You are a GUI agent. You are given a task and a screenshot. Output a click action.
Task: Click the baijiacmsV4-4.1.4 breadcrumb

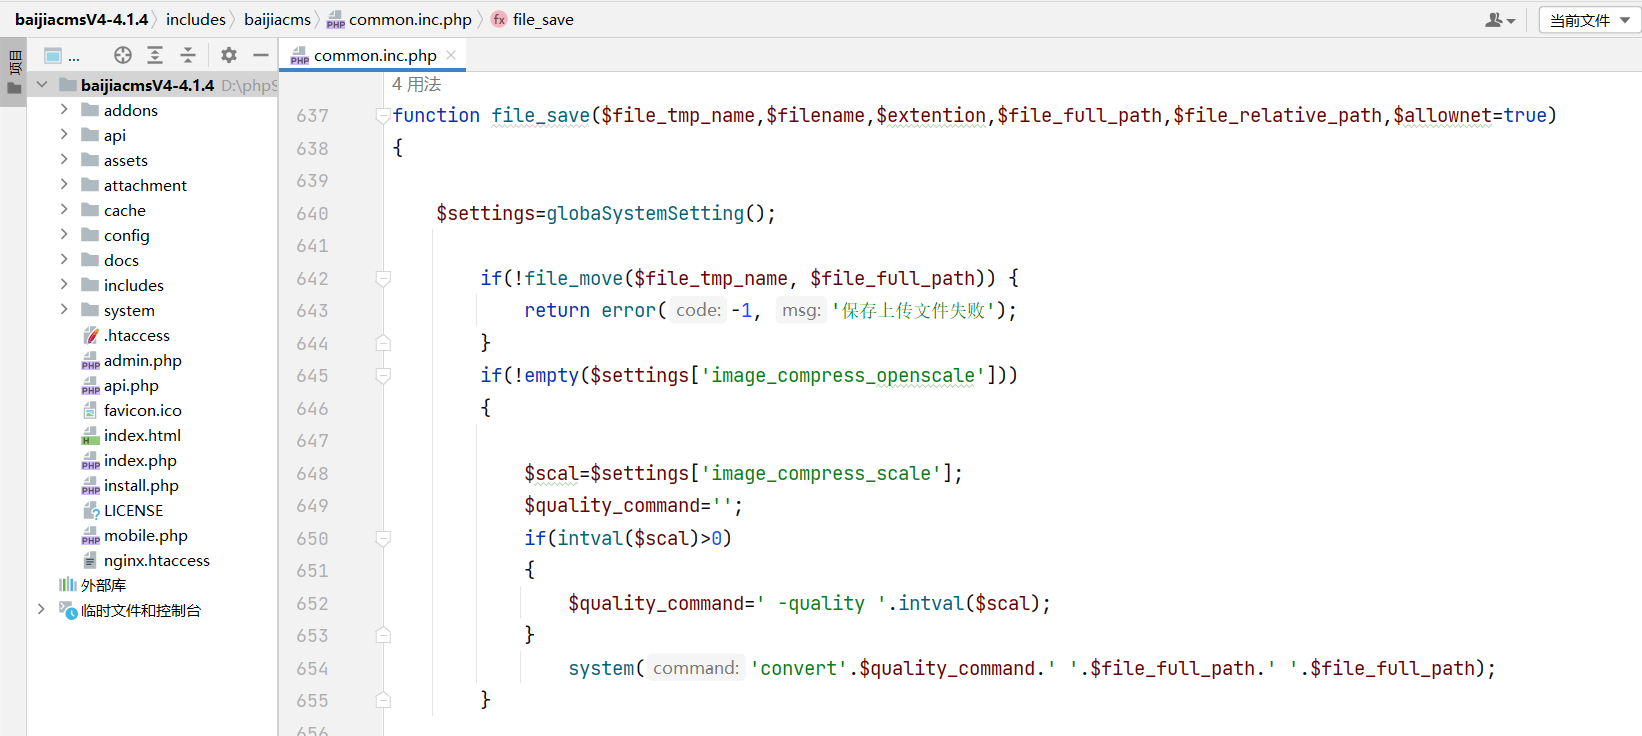pos(82,19)
